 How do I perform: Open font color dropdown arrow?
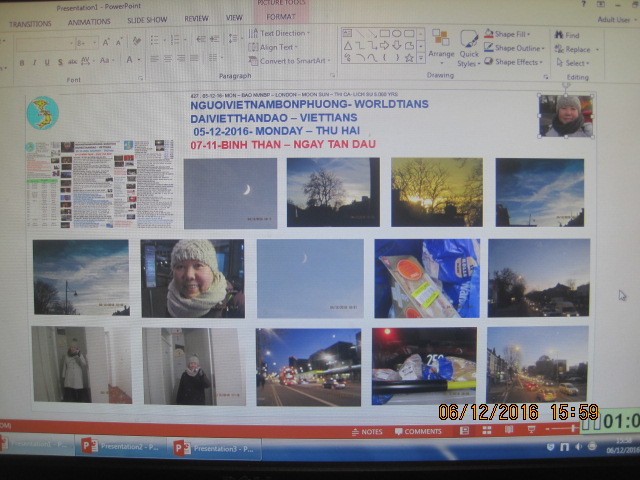pyautogui.click(x=139, y=60)
